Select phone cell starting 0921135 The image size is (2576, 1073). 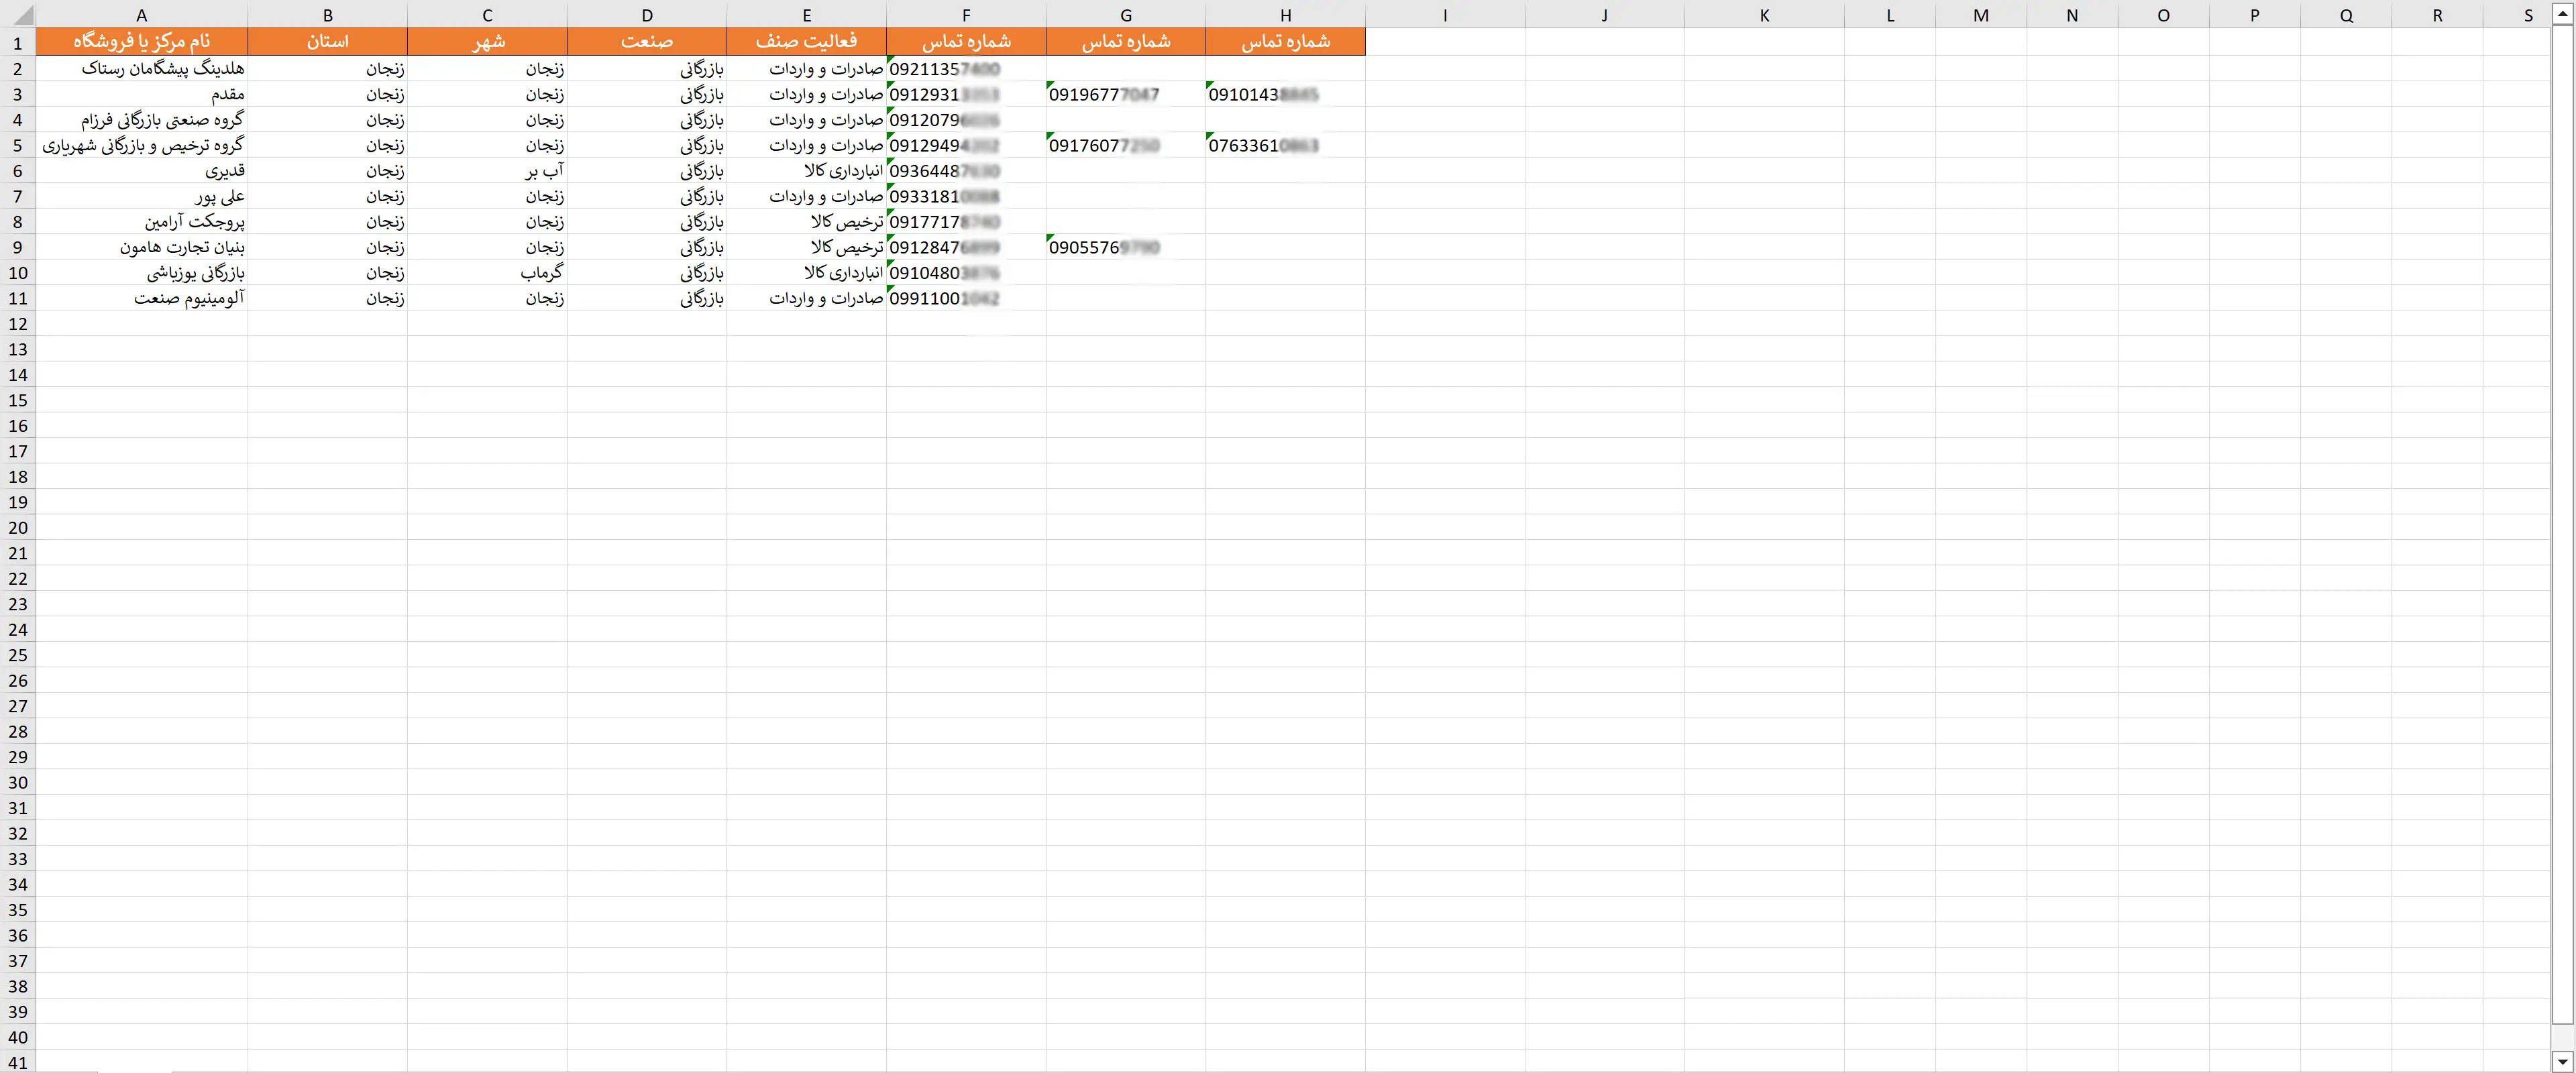966,68
